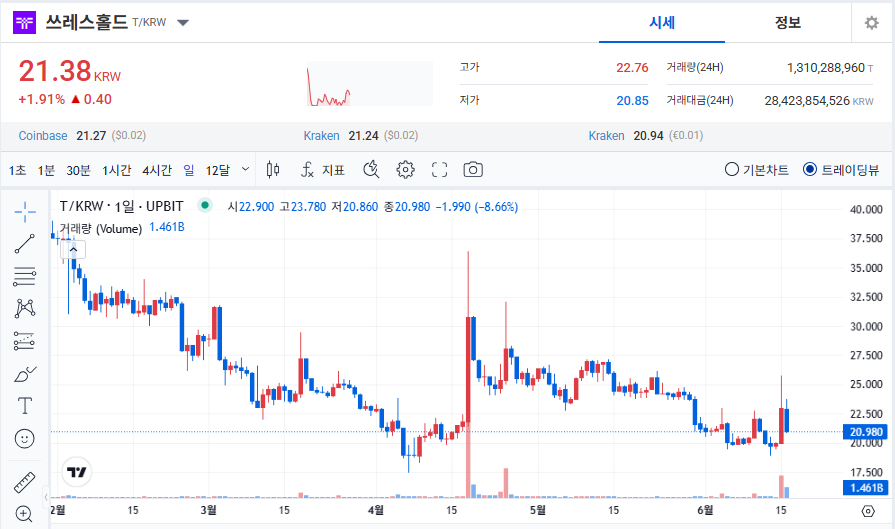Click the 고가 value 22.76
895x529 pixels.
click(x=632, y=68)
